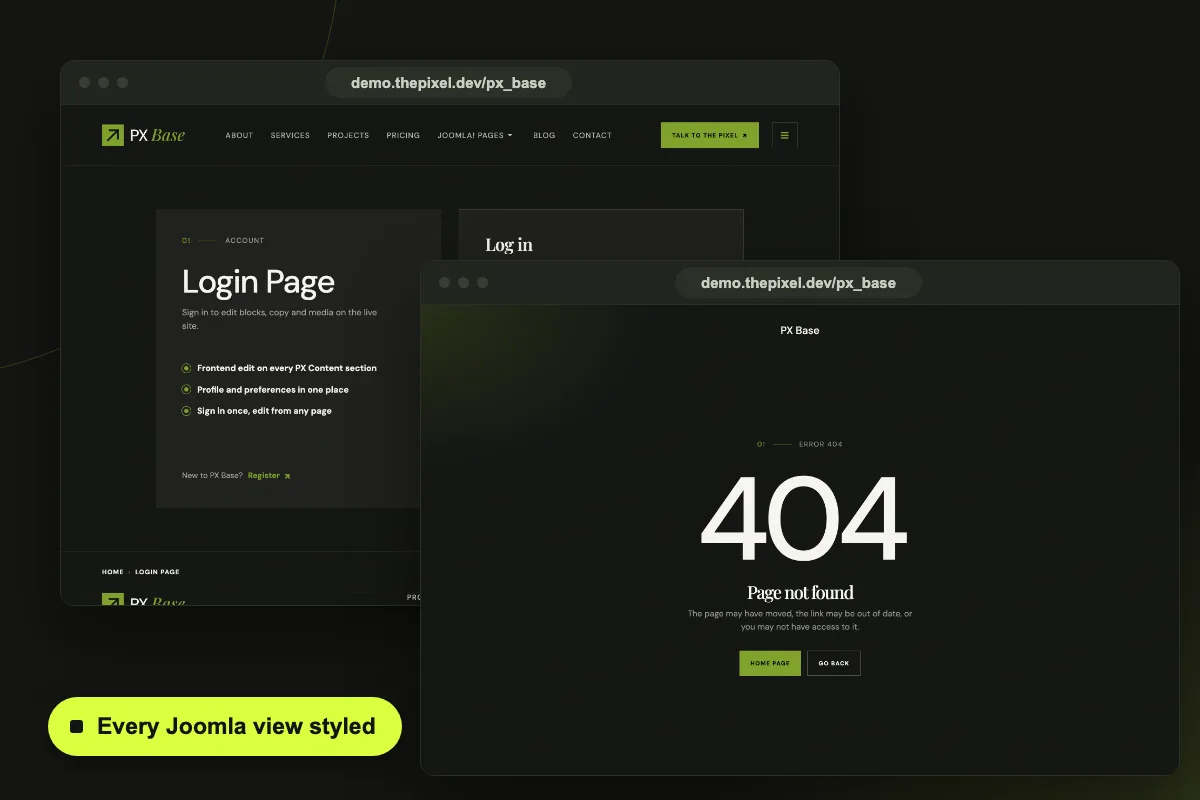Viewport: 1200px width, 800px height.
Task: Click the Page not found heading
Action: 800,593
